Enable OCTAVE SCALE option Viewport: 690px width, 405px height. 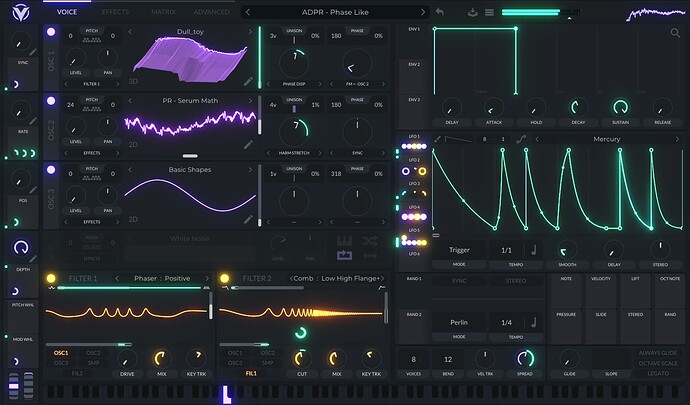coord(658,363)
